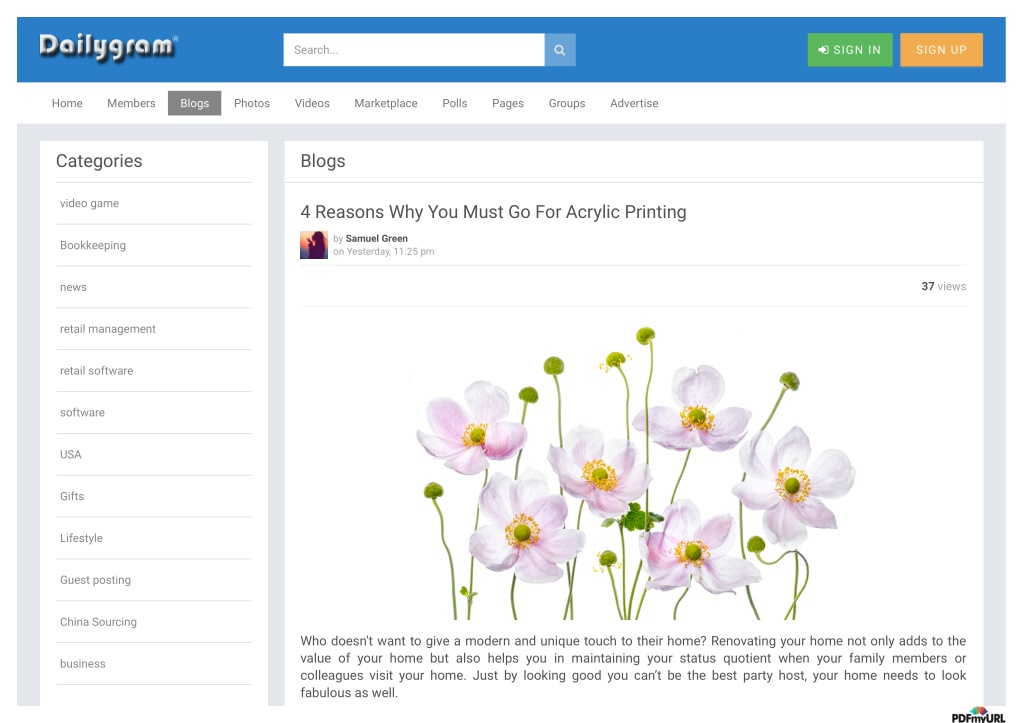Open the Groups menu item

coord(567,103)
